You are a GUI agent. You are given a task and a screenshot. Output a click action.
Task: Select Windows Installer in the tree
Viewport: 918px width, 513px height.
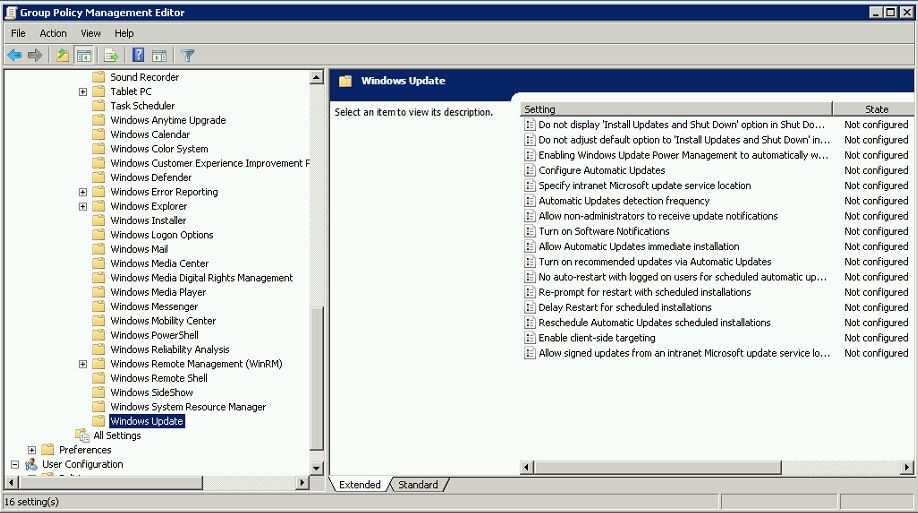click(148, 220)
